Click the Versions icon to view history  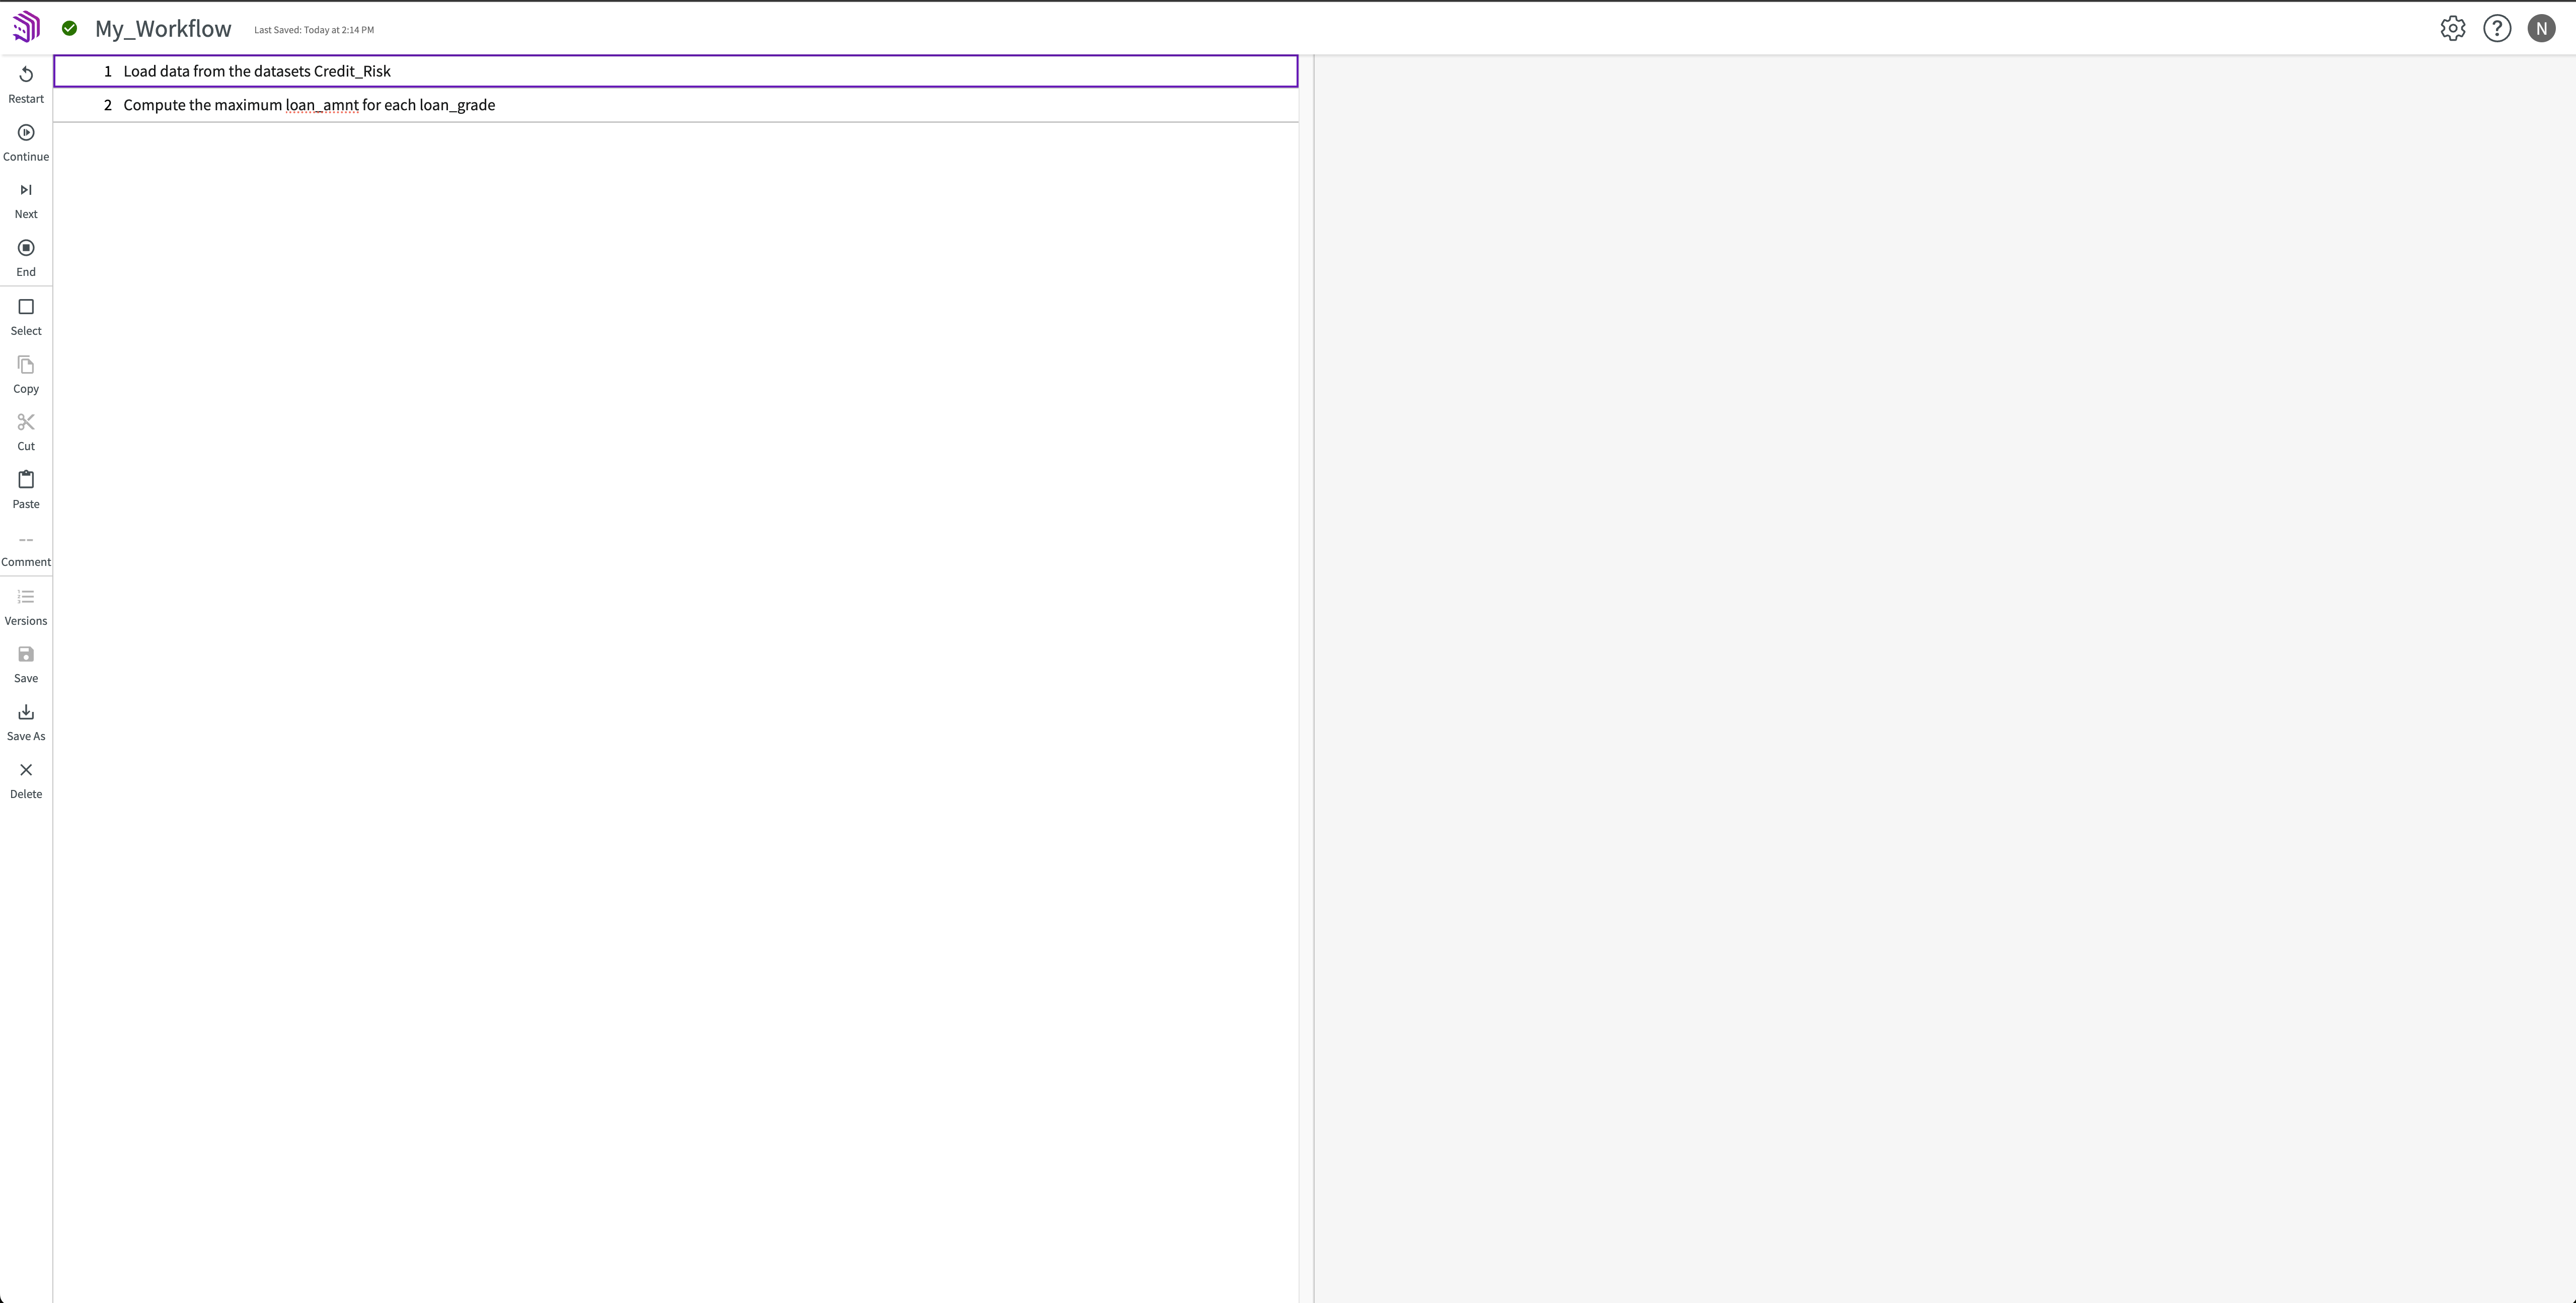pyautogui.click(x=25, y=595)
